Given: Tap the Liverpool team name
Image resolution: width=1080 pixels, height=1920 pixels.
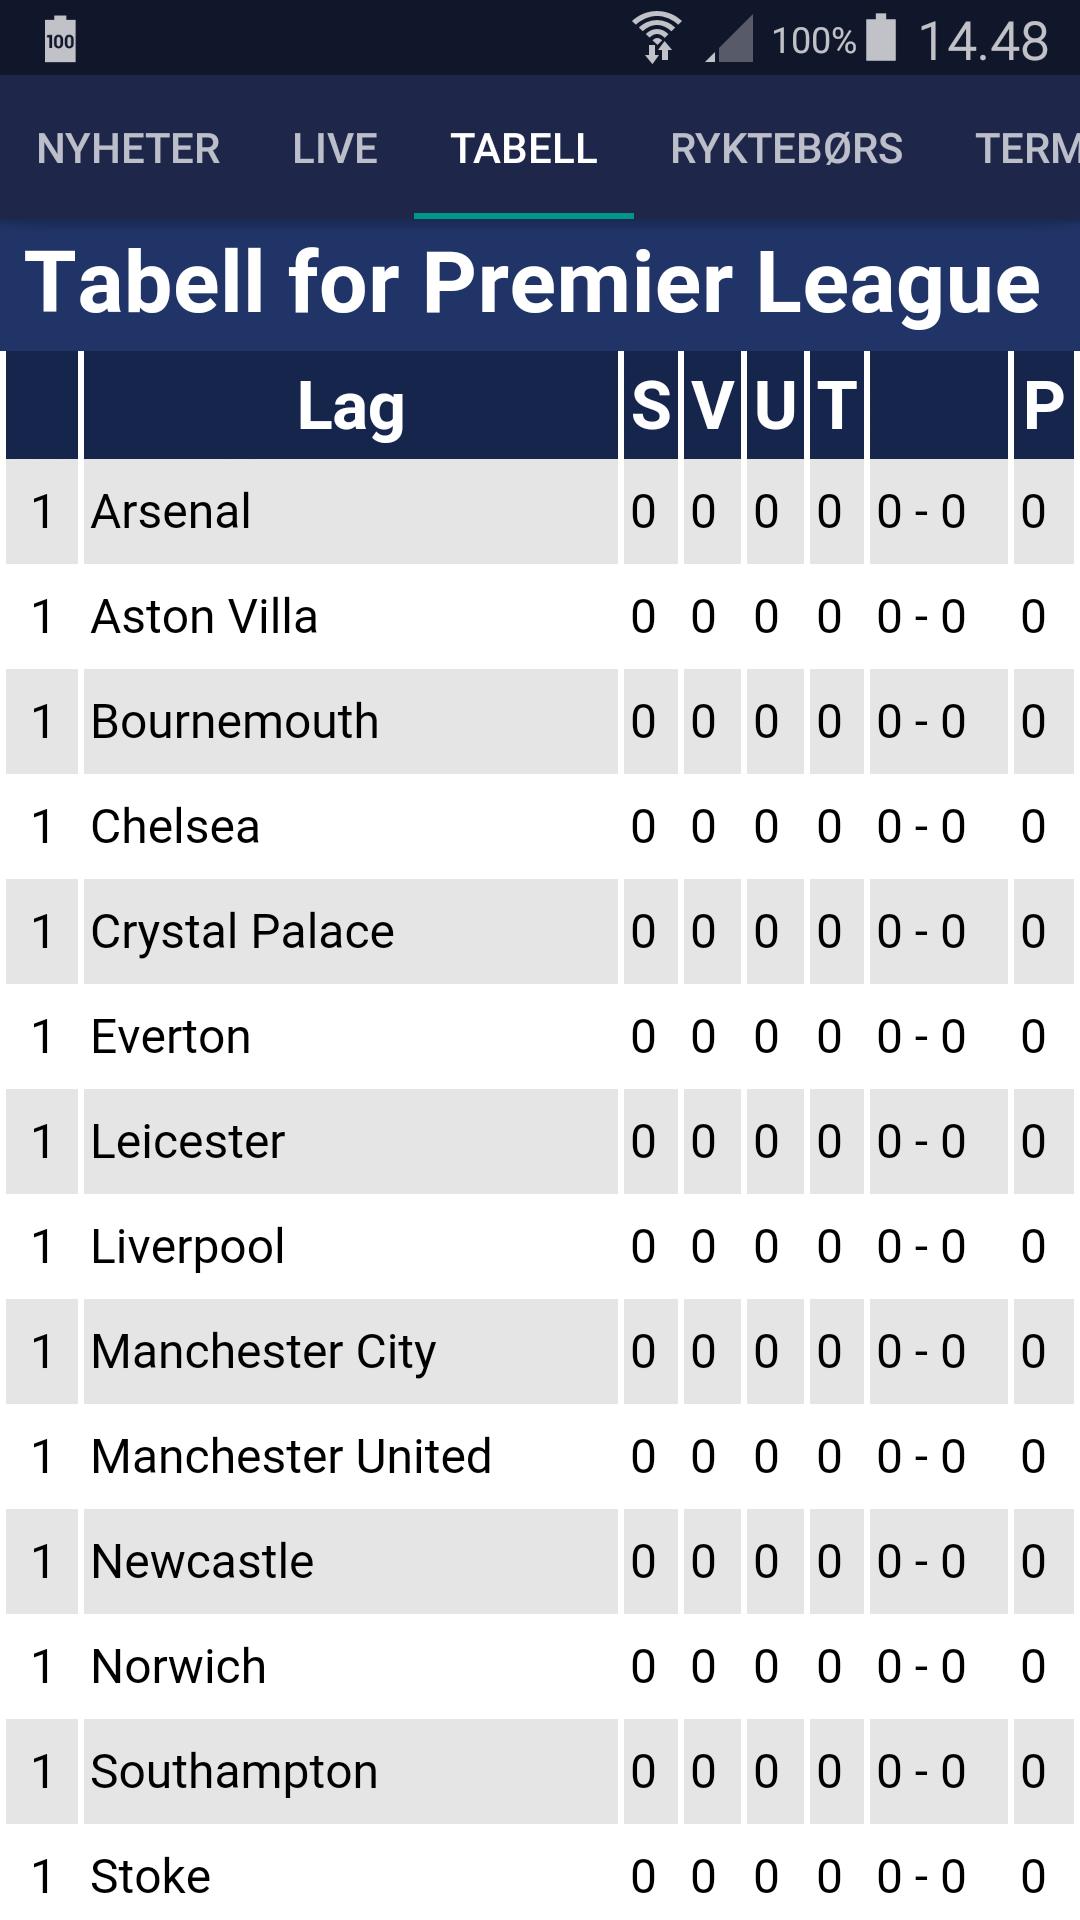Looking at the screenshot, I should (x=188, y=1247).
